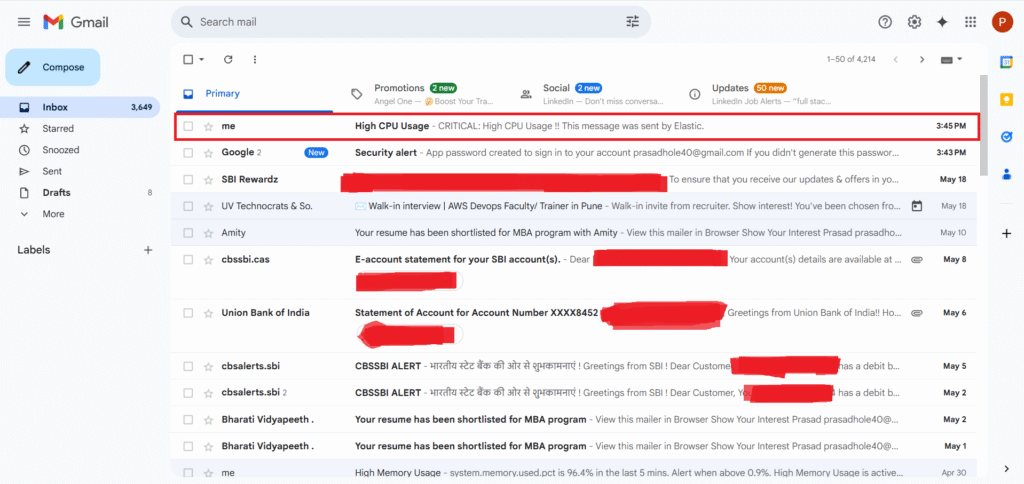Switch to the Social tab
This screenshot has width=1024, height=484.
(591, 93)
